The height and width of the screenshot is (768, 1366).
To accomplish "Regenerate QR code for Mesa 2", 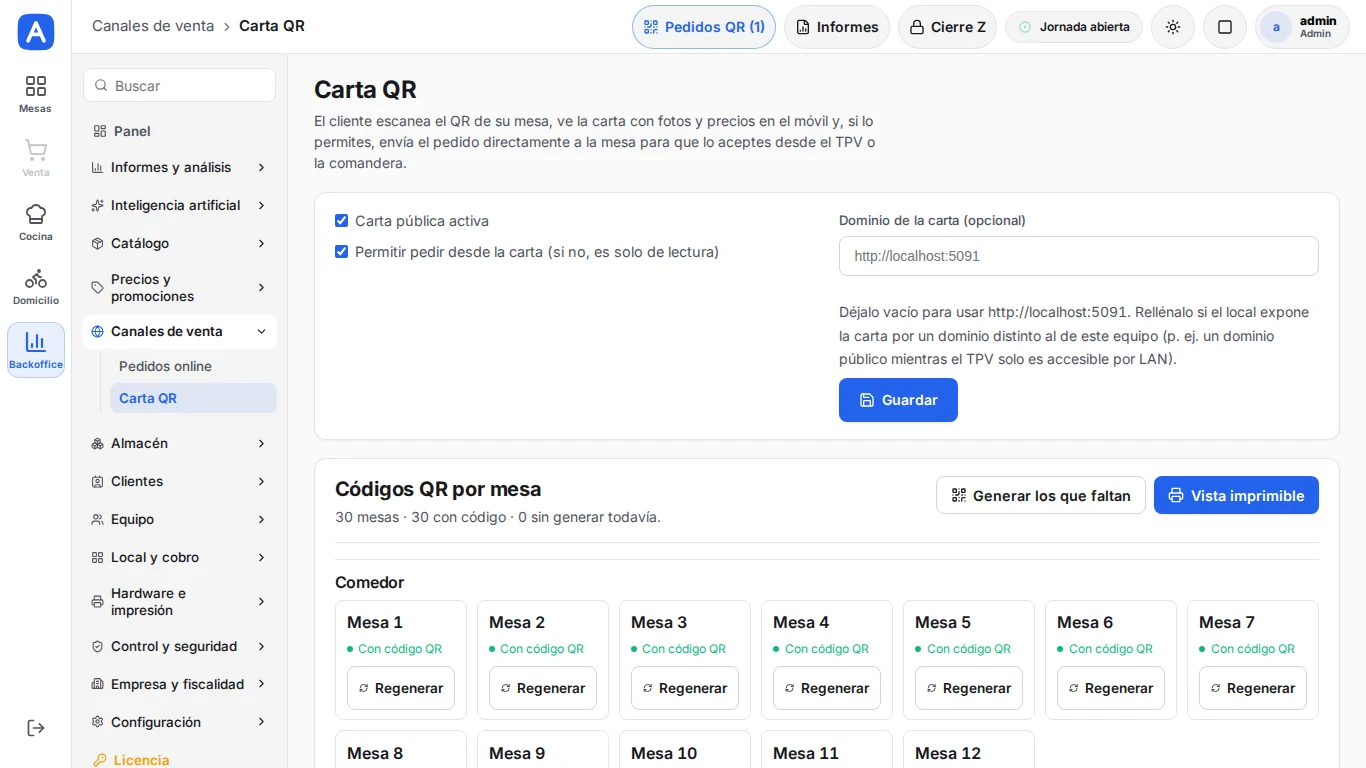I will coord(543,688).
